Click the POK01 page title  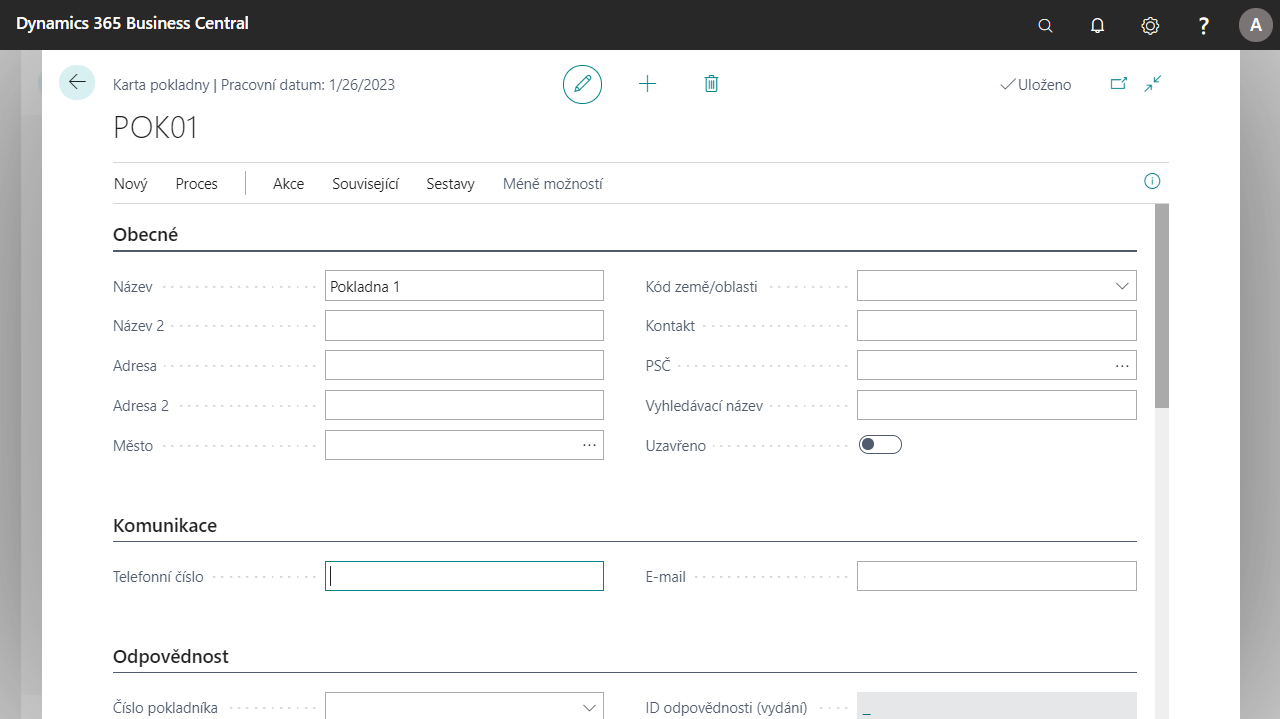[x=156, y=127]
